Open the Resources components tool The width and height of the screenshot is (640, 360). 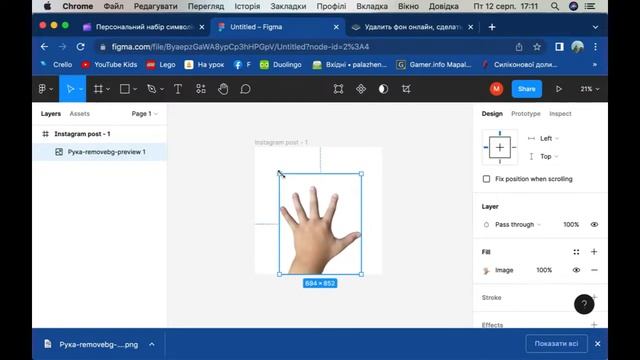pos(200,89)
